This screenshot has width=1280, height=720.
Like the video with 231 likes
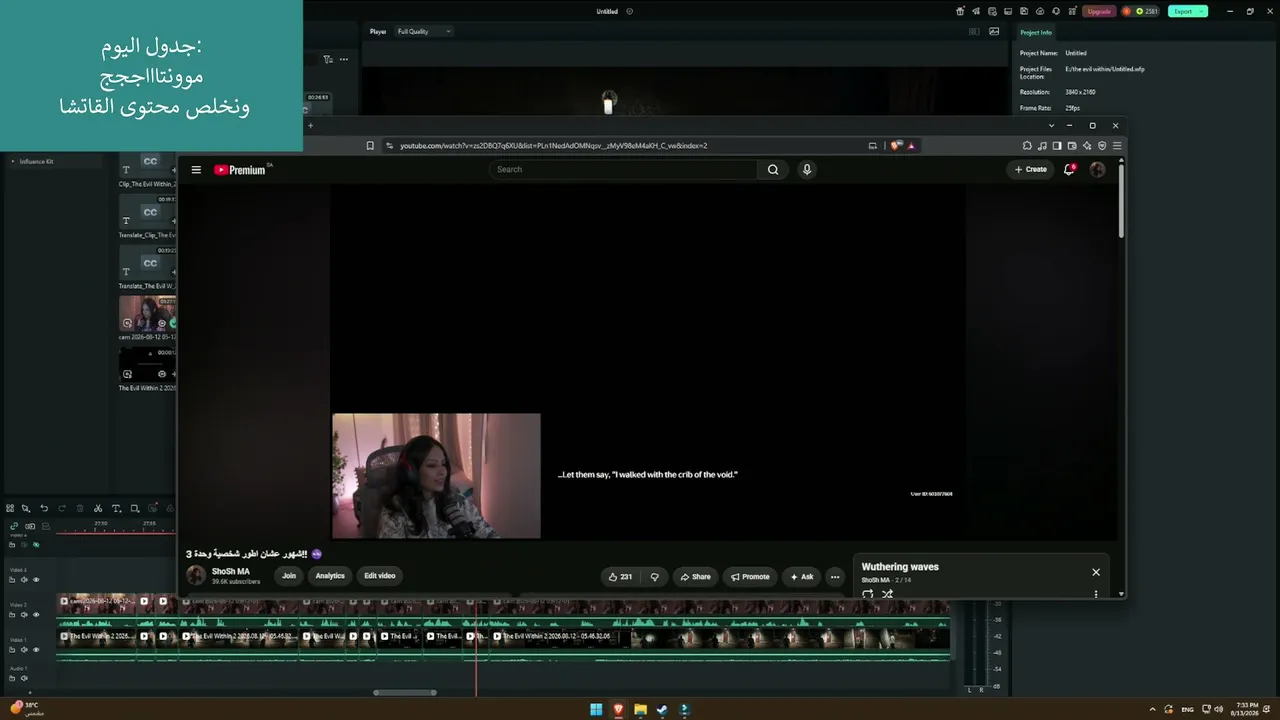pos(620,577)
